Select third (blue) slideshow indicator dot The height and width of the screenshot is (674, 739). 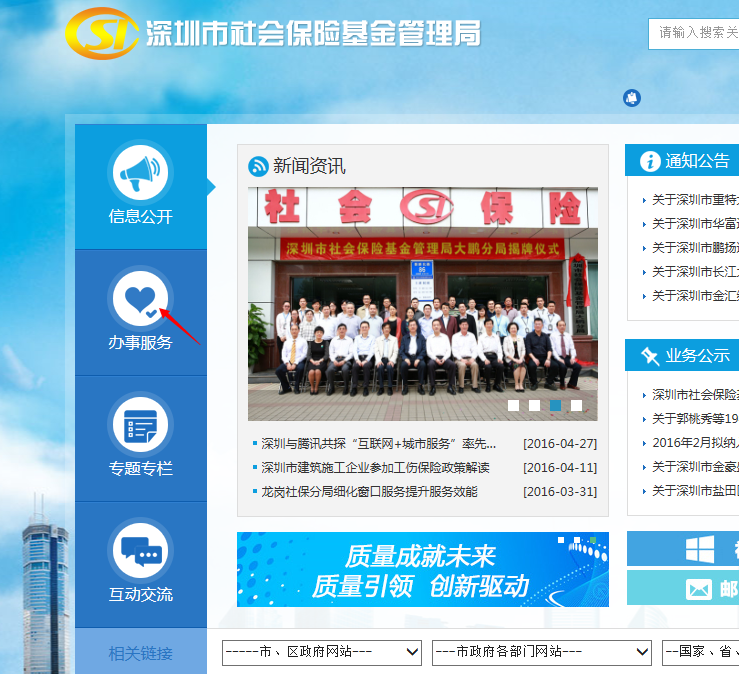556,405
